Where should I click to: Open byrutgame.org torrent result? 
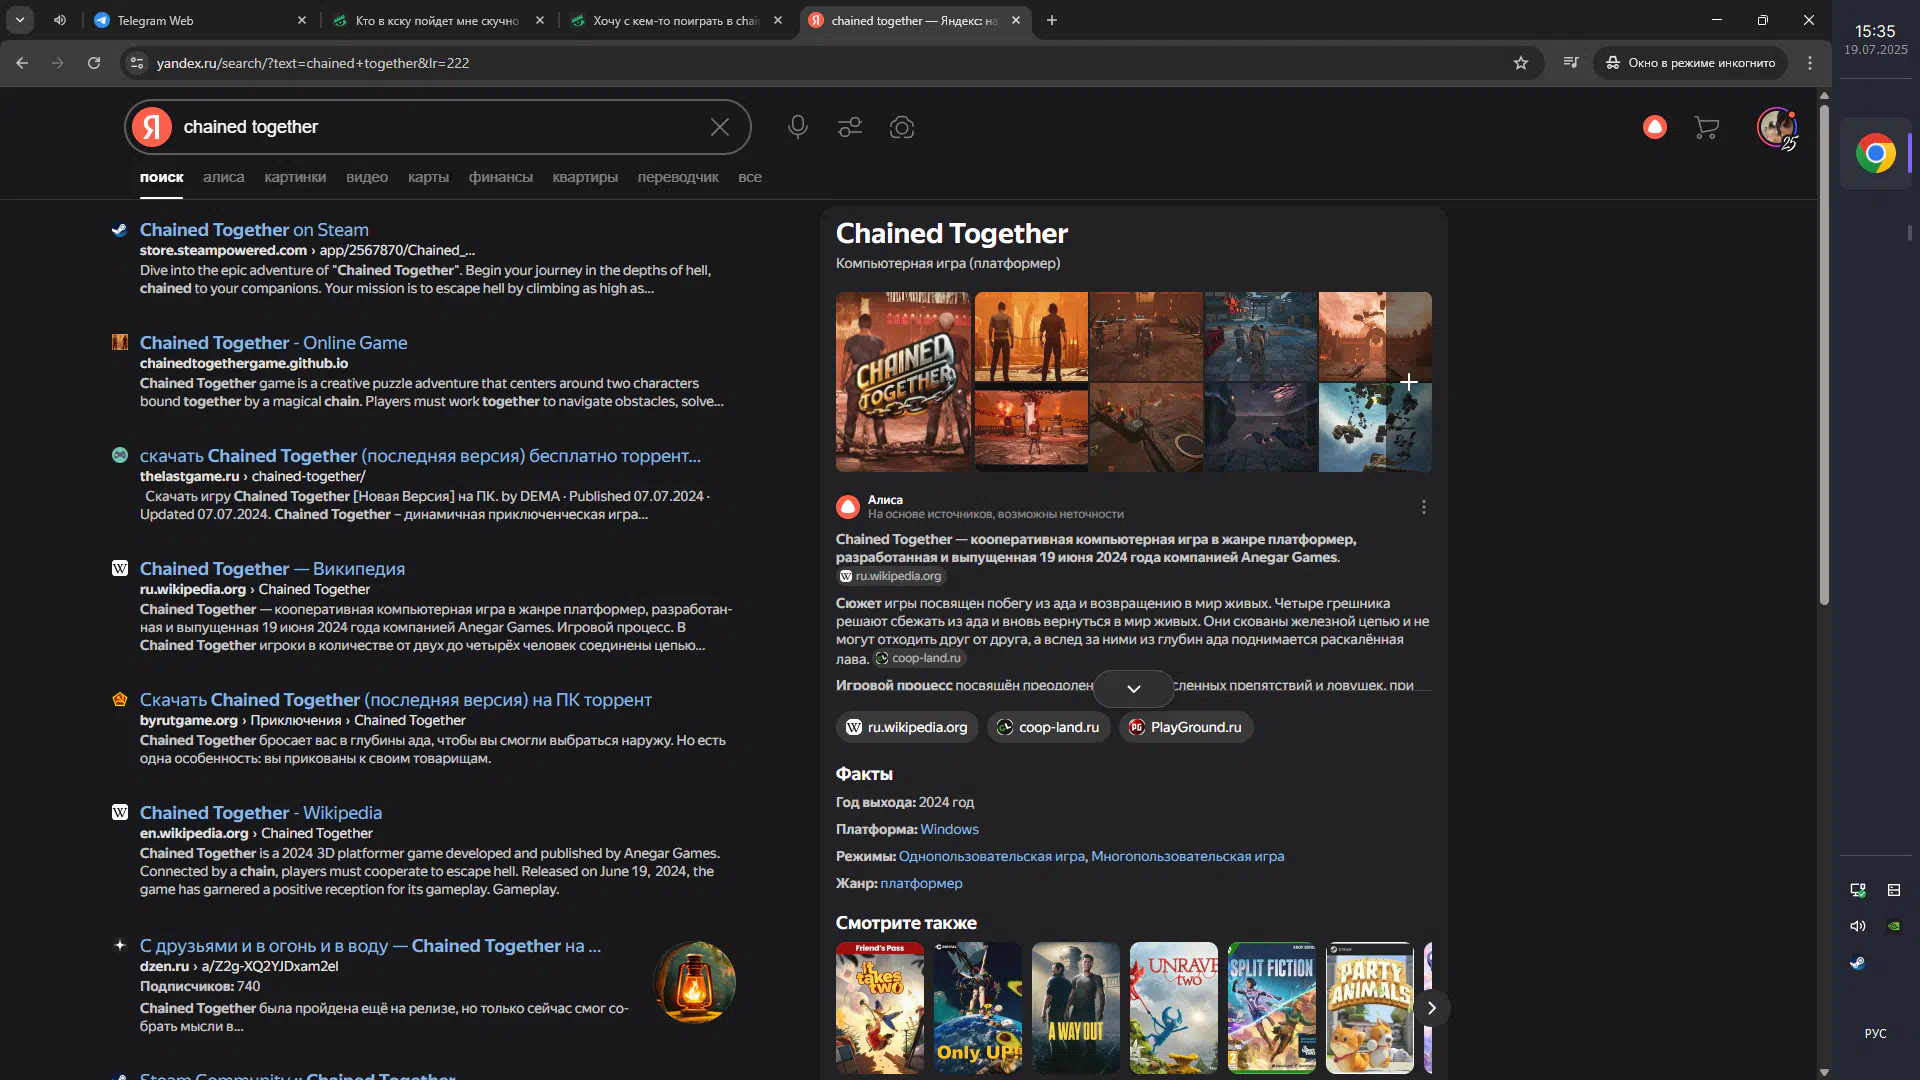point(395,700)
